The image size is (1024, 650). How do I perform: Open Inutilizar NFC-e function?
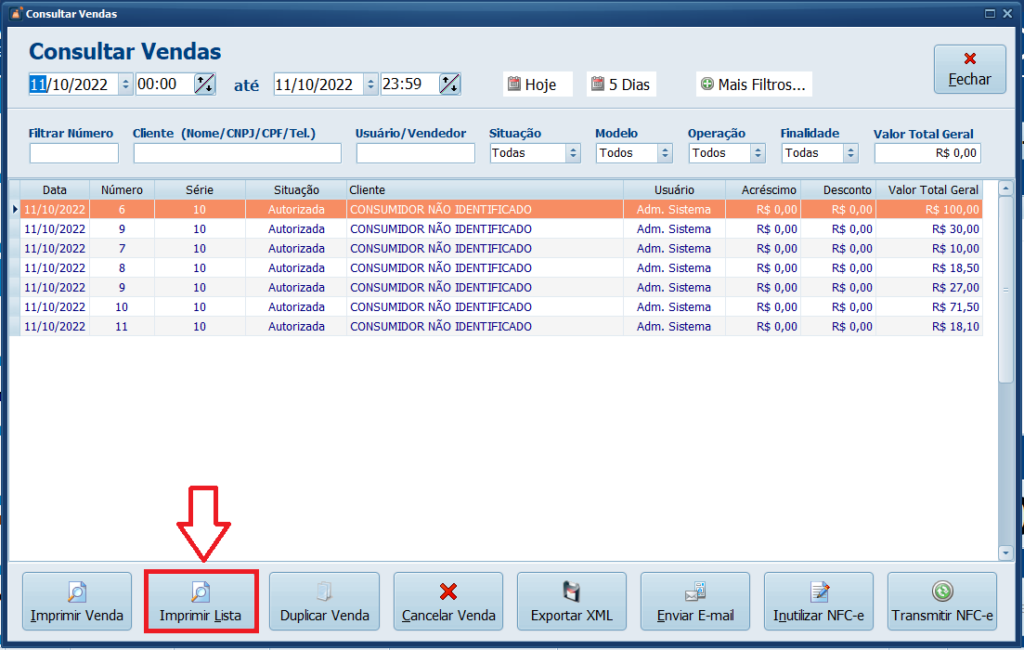pyautogui.click(x=819, y=601)
